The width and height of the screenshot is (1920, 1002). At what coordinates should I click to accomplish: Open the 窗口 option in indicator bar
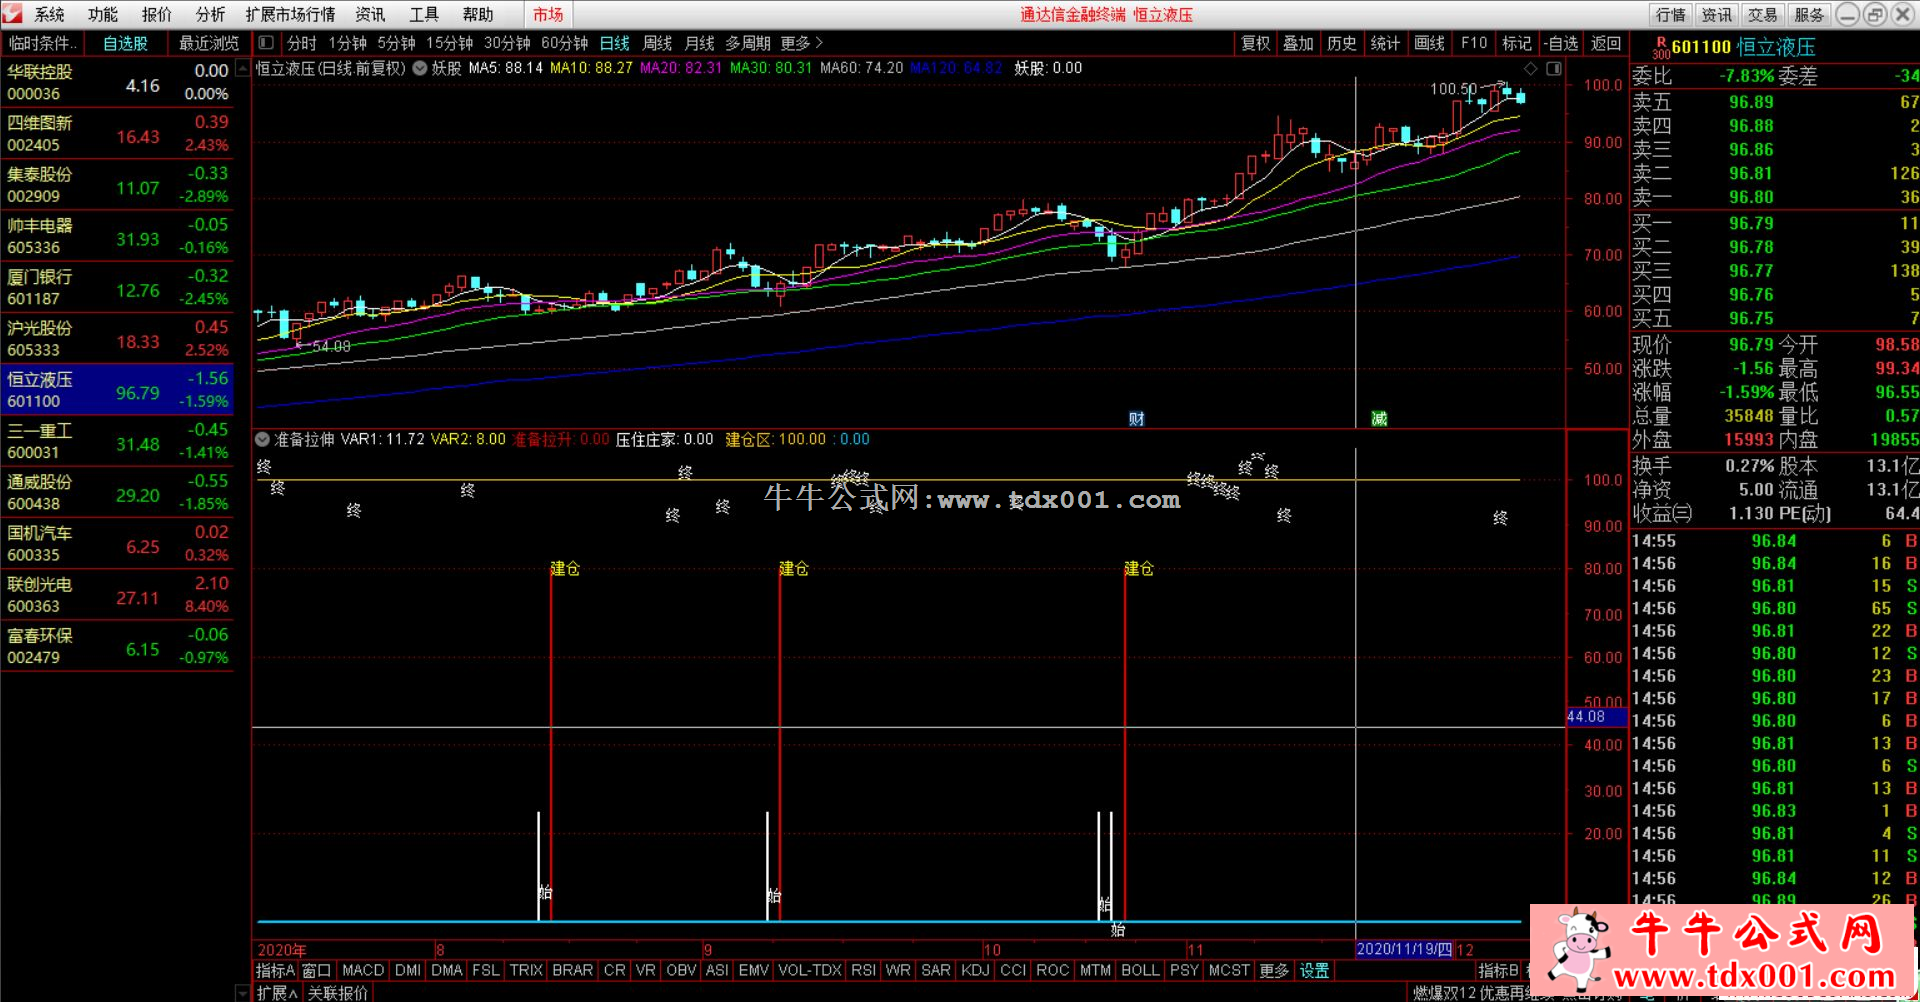[316, 970]
